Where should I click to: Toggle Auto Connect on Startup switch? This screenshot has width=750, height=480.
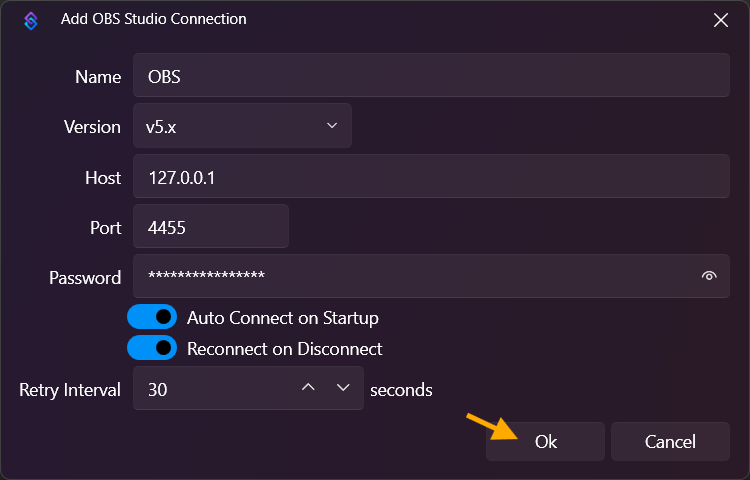coord(152,318)
